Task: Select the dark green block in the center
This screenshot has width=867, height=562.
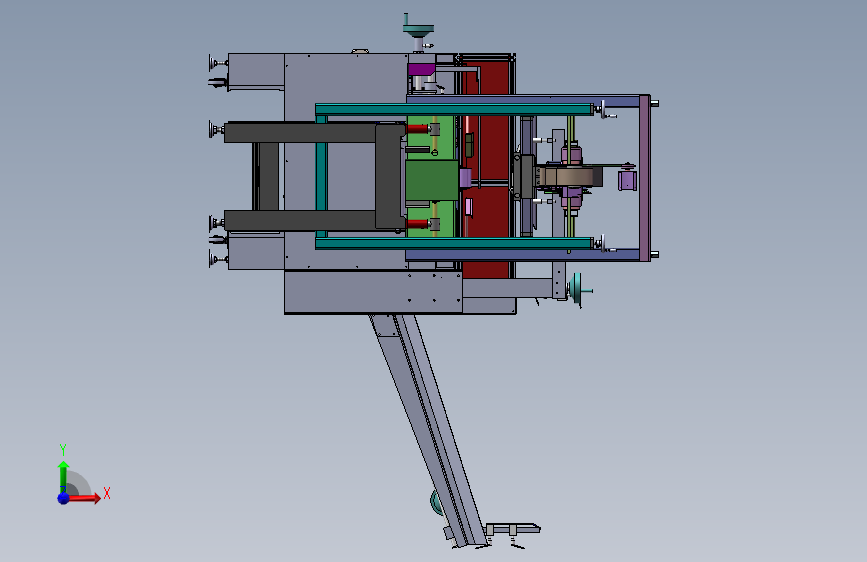Action: (431, 180)
